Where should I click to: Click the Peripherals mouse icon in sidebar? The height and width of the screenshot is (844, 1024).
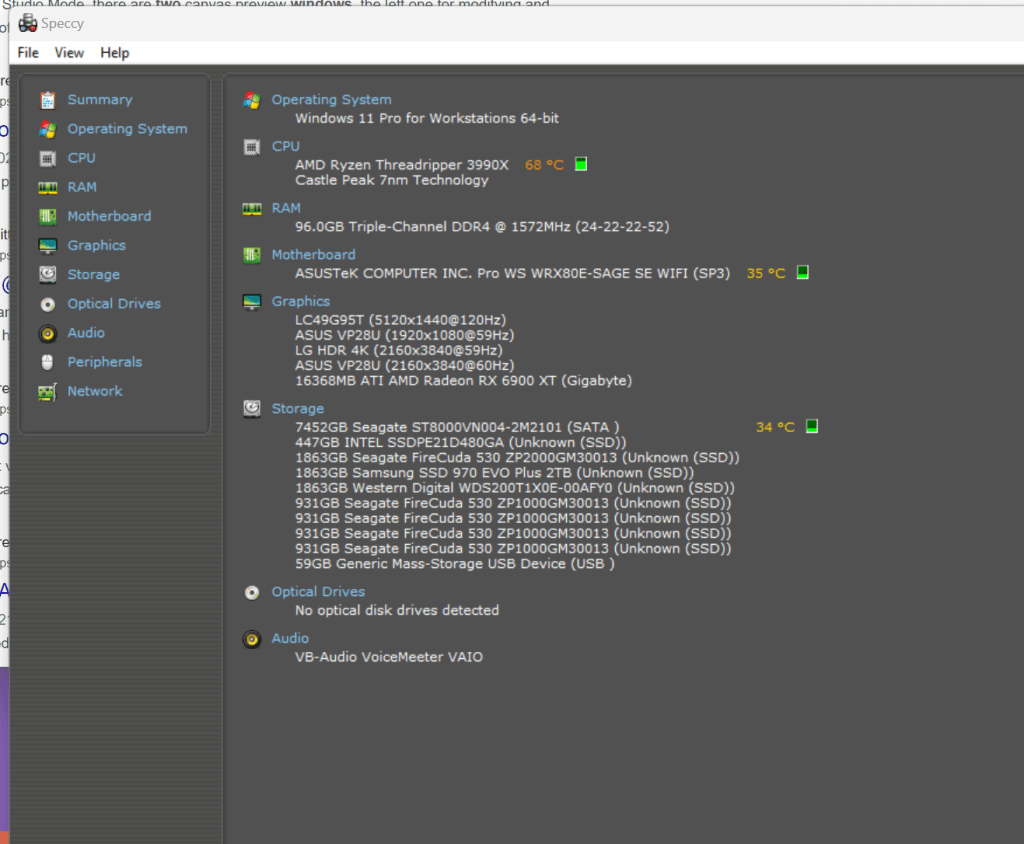click(47, 362)
